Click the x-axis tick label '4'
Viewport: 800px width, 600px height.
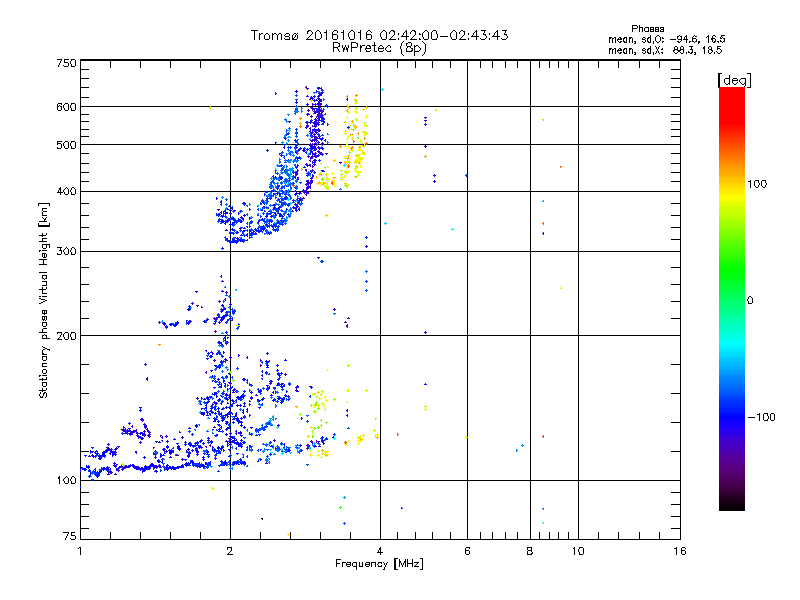coord(380,551)
